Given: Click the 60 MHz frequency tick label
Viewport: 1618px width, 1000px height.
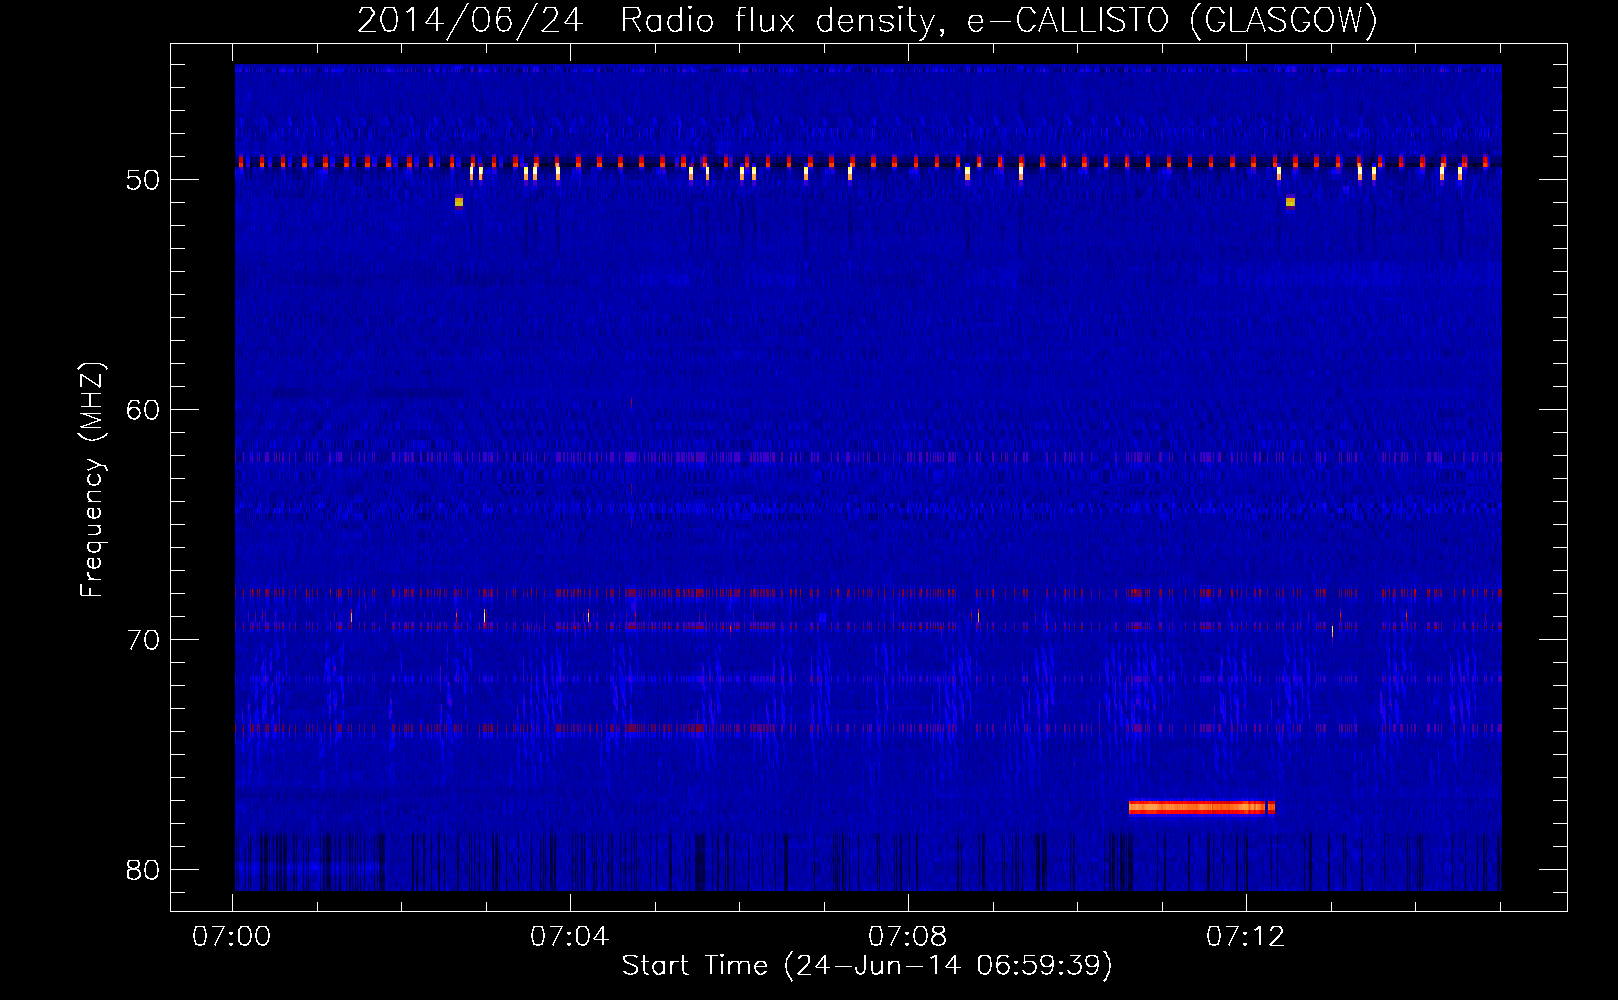Looking at the screenshot, I should (143, 410).
